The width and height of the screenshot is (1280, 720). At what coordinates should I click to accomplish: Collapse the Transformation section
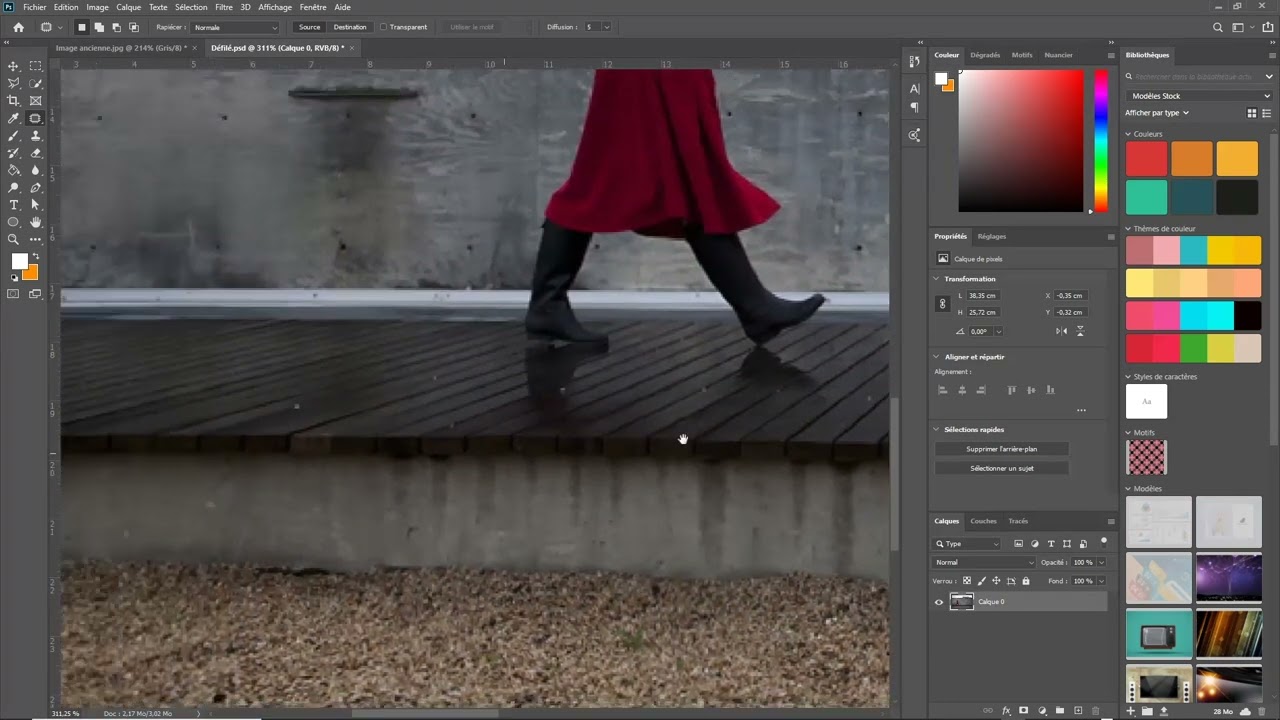tap(937, 279)
